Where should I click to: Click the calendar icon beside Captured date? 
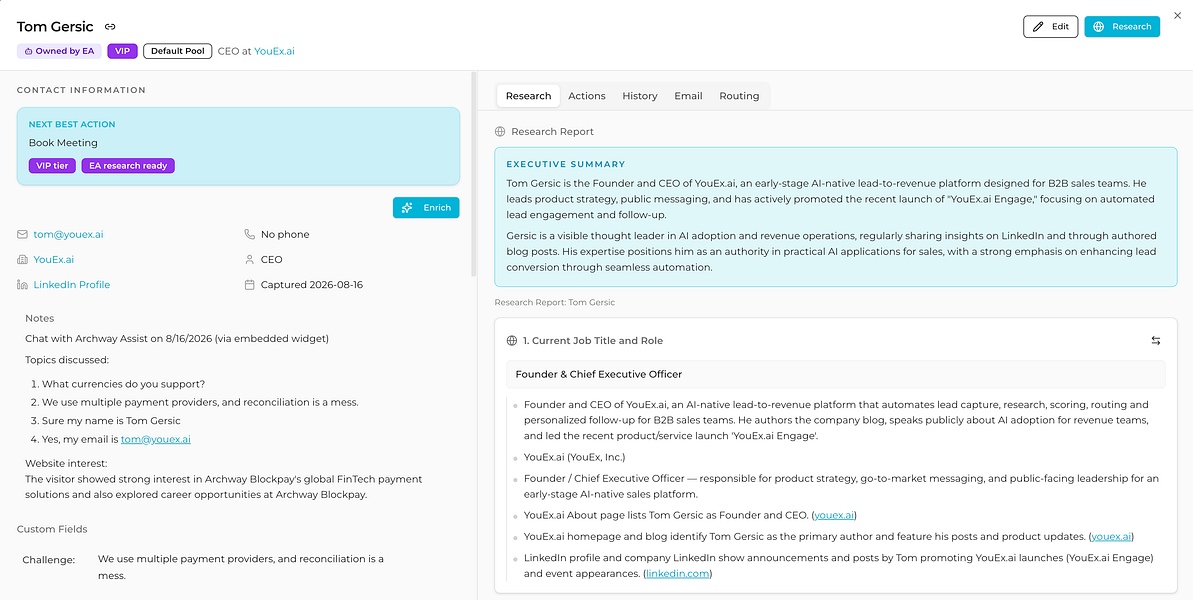250,284
